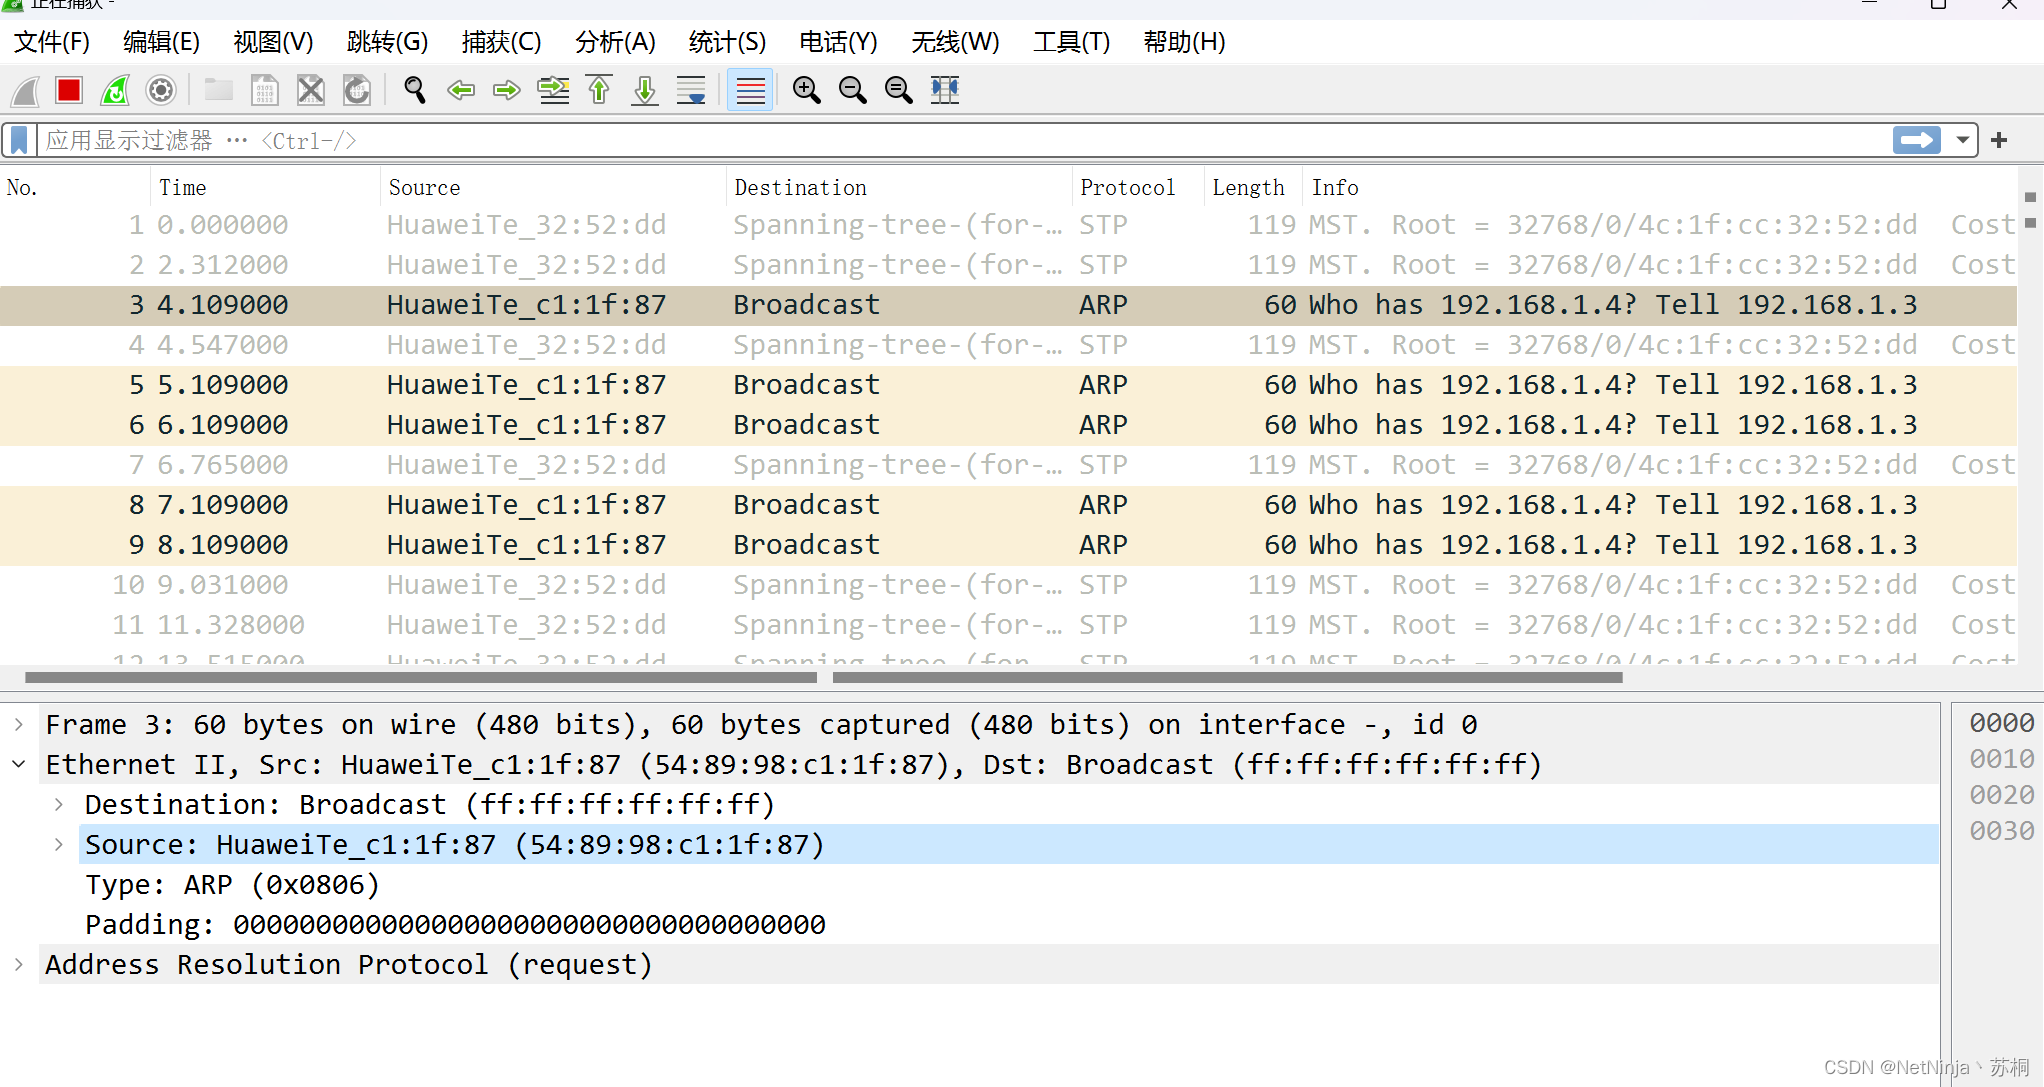Stop the running packet capture
The height and width of the screenshot is (1087, 2044).
point(69,91)
